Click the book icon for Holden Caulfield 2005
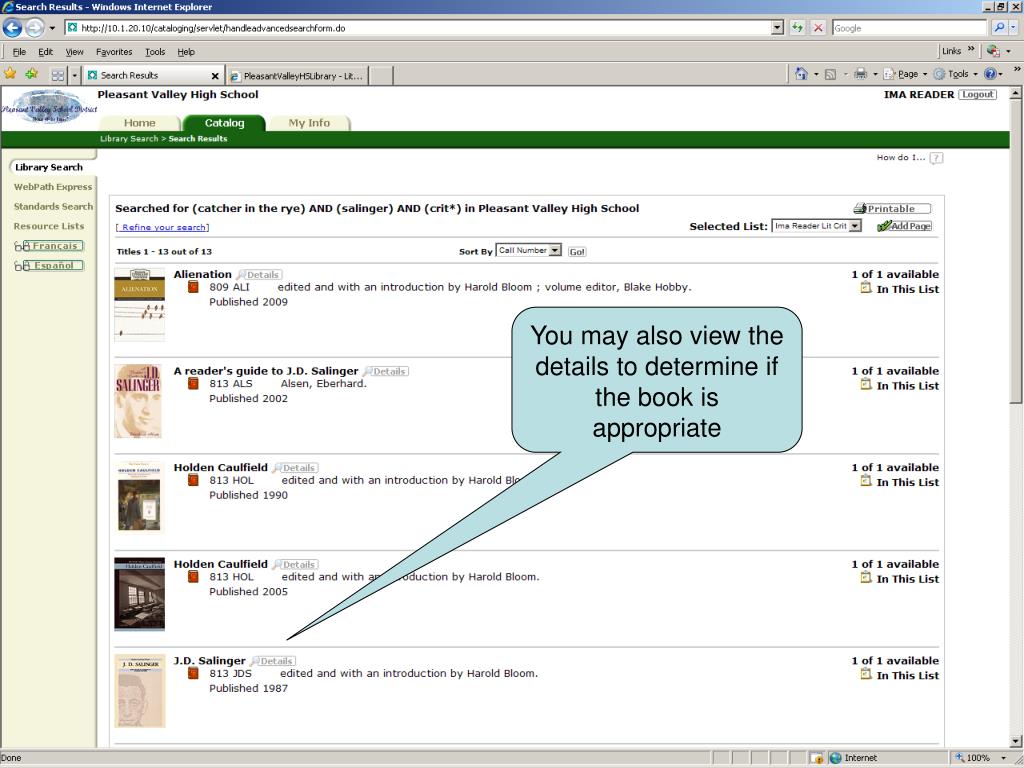 coord(193,577)
